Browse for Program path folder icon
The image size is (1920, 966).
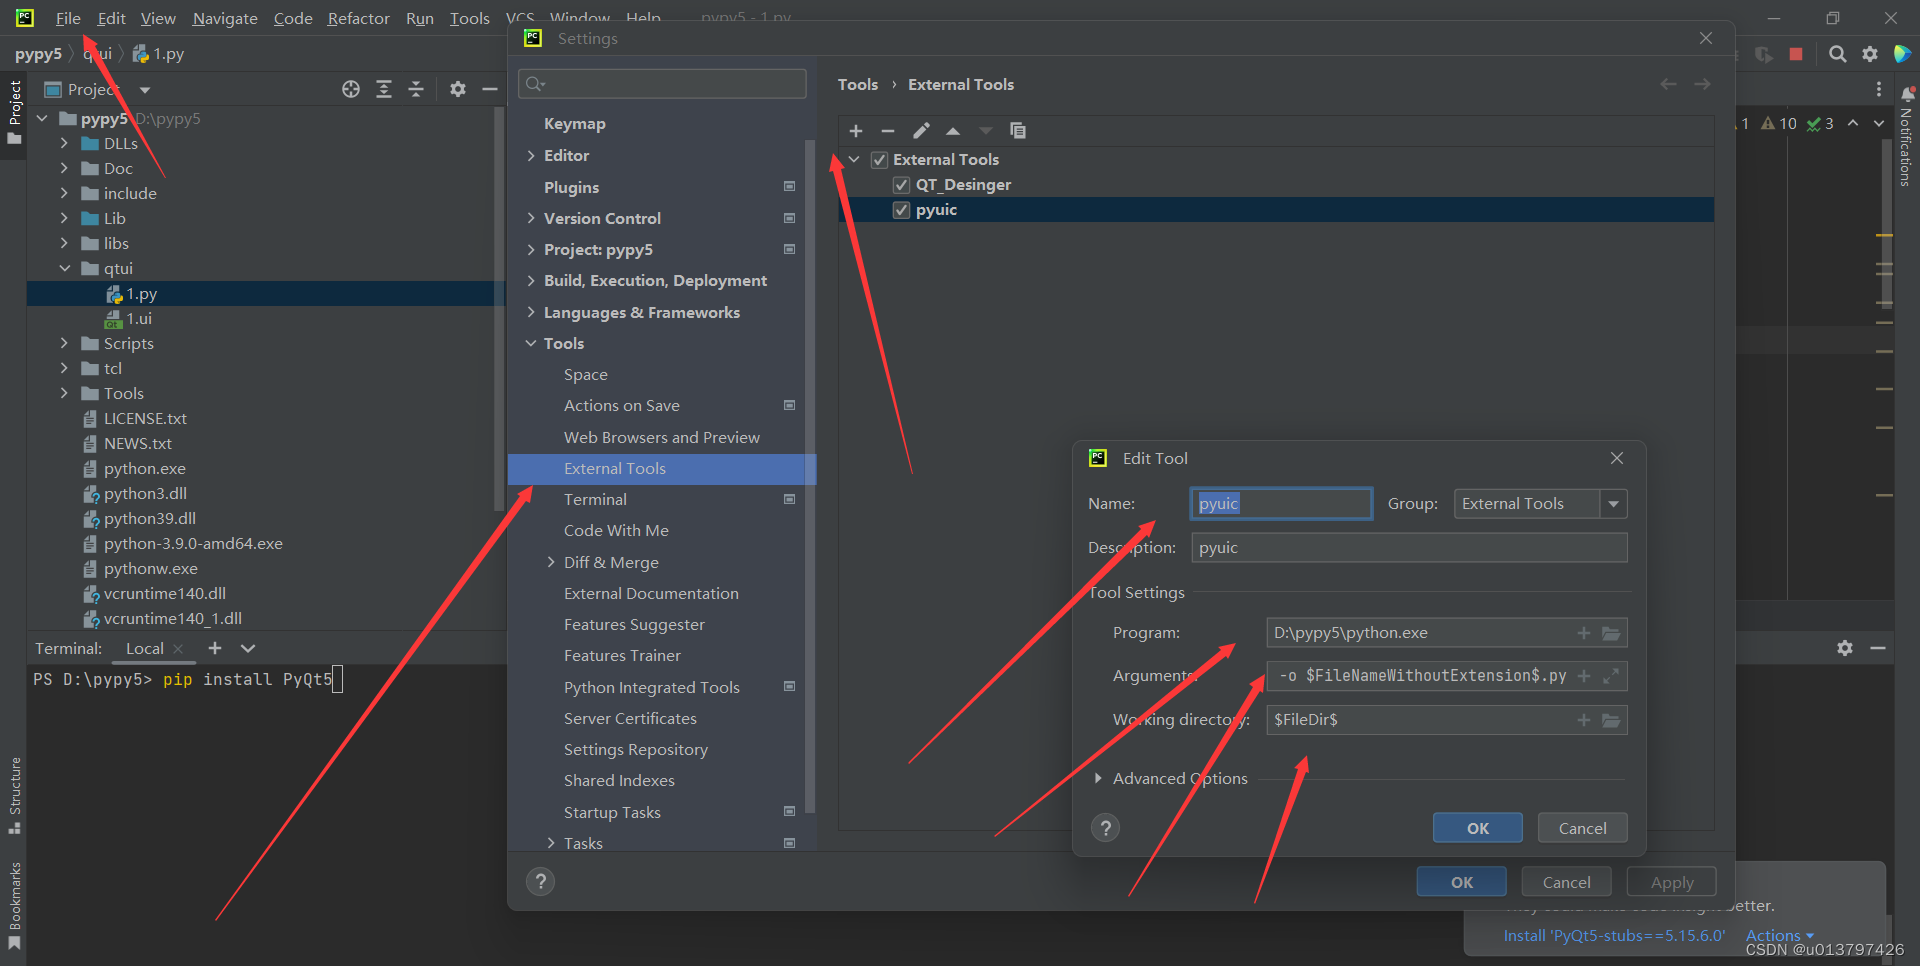pos(1611,633)
